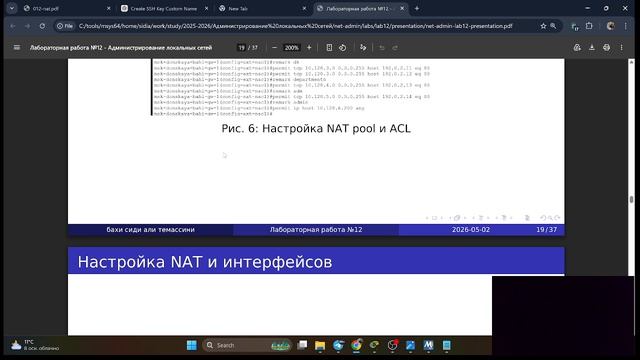Click the Fit to page icon
The width and height of the screenshot is (640, 360).
[329, 48]
